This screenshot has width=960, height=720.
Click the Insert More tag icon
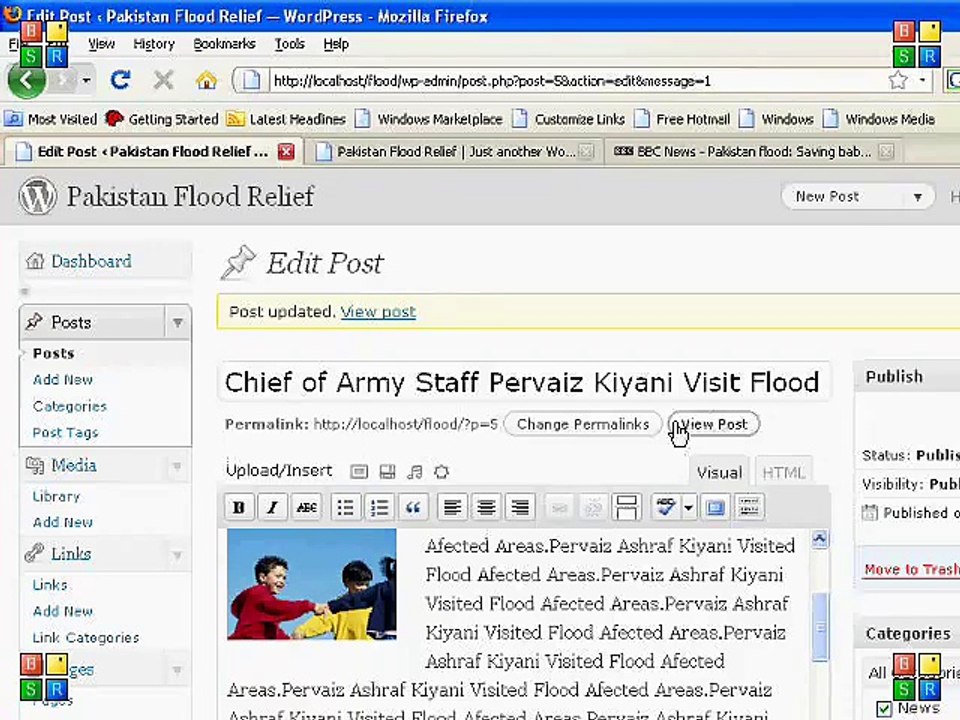(626, 508)
